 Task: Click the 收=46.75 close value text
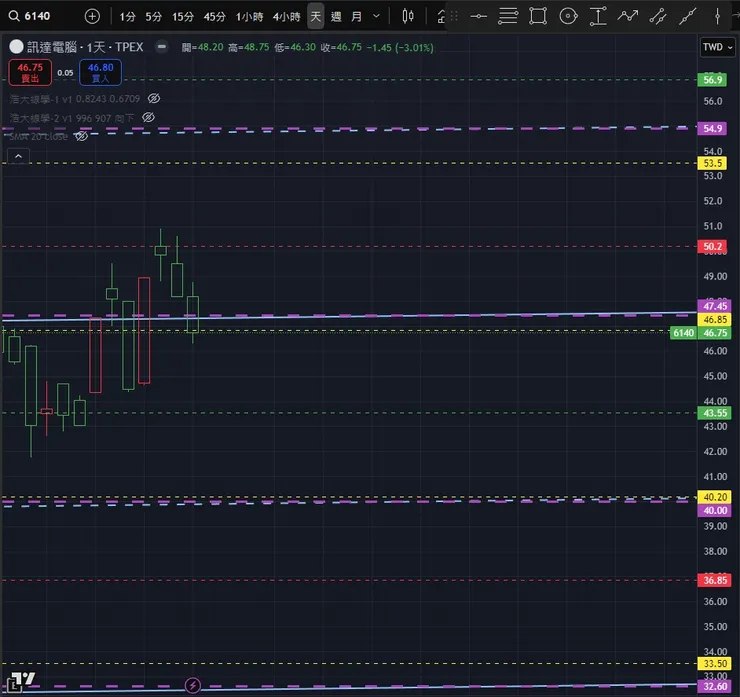point(341,47)
